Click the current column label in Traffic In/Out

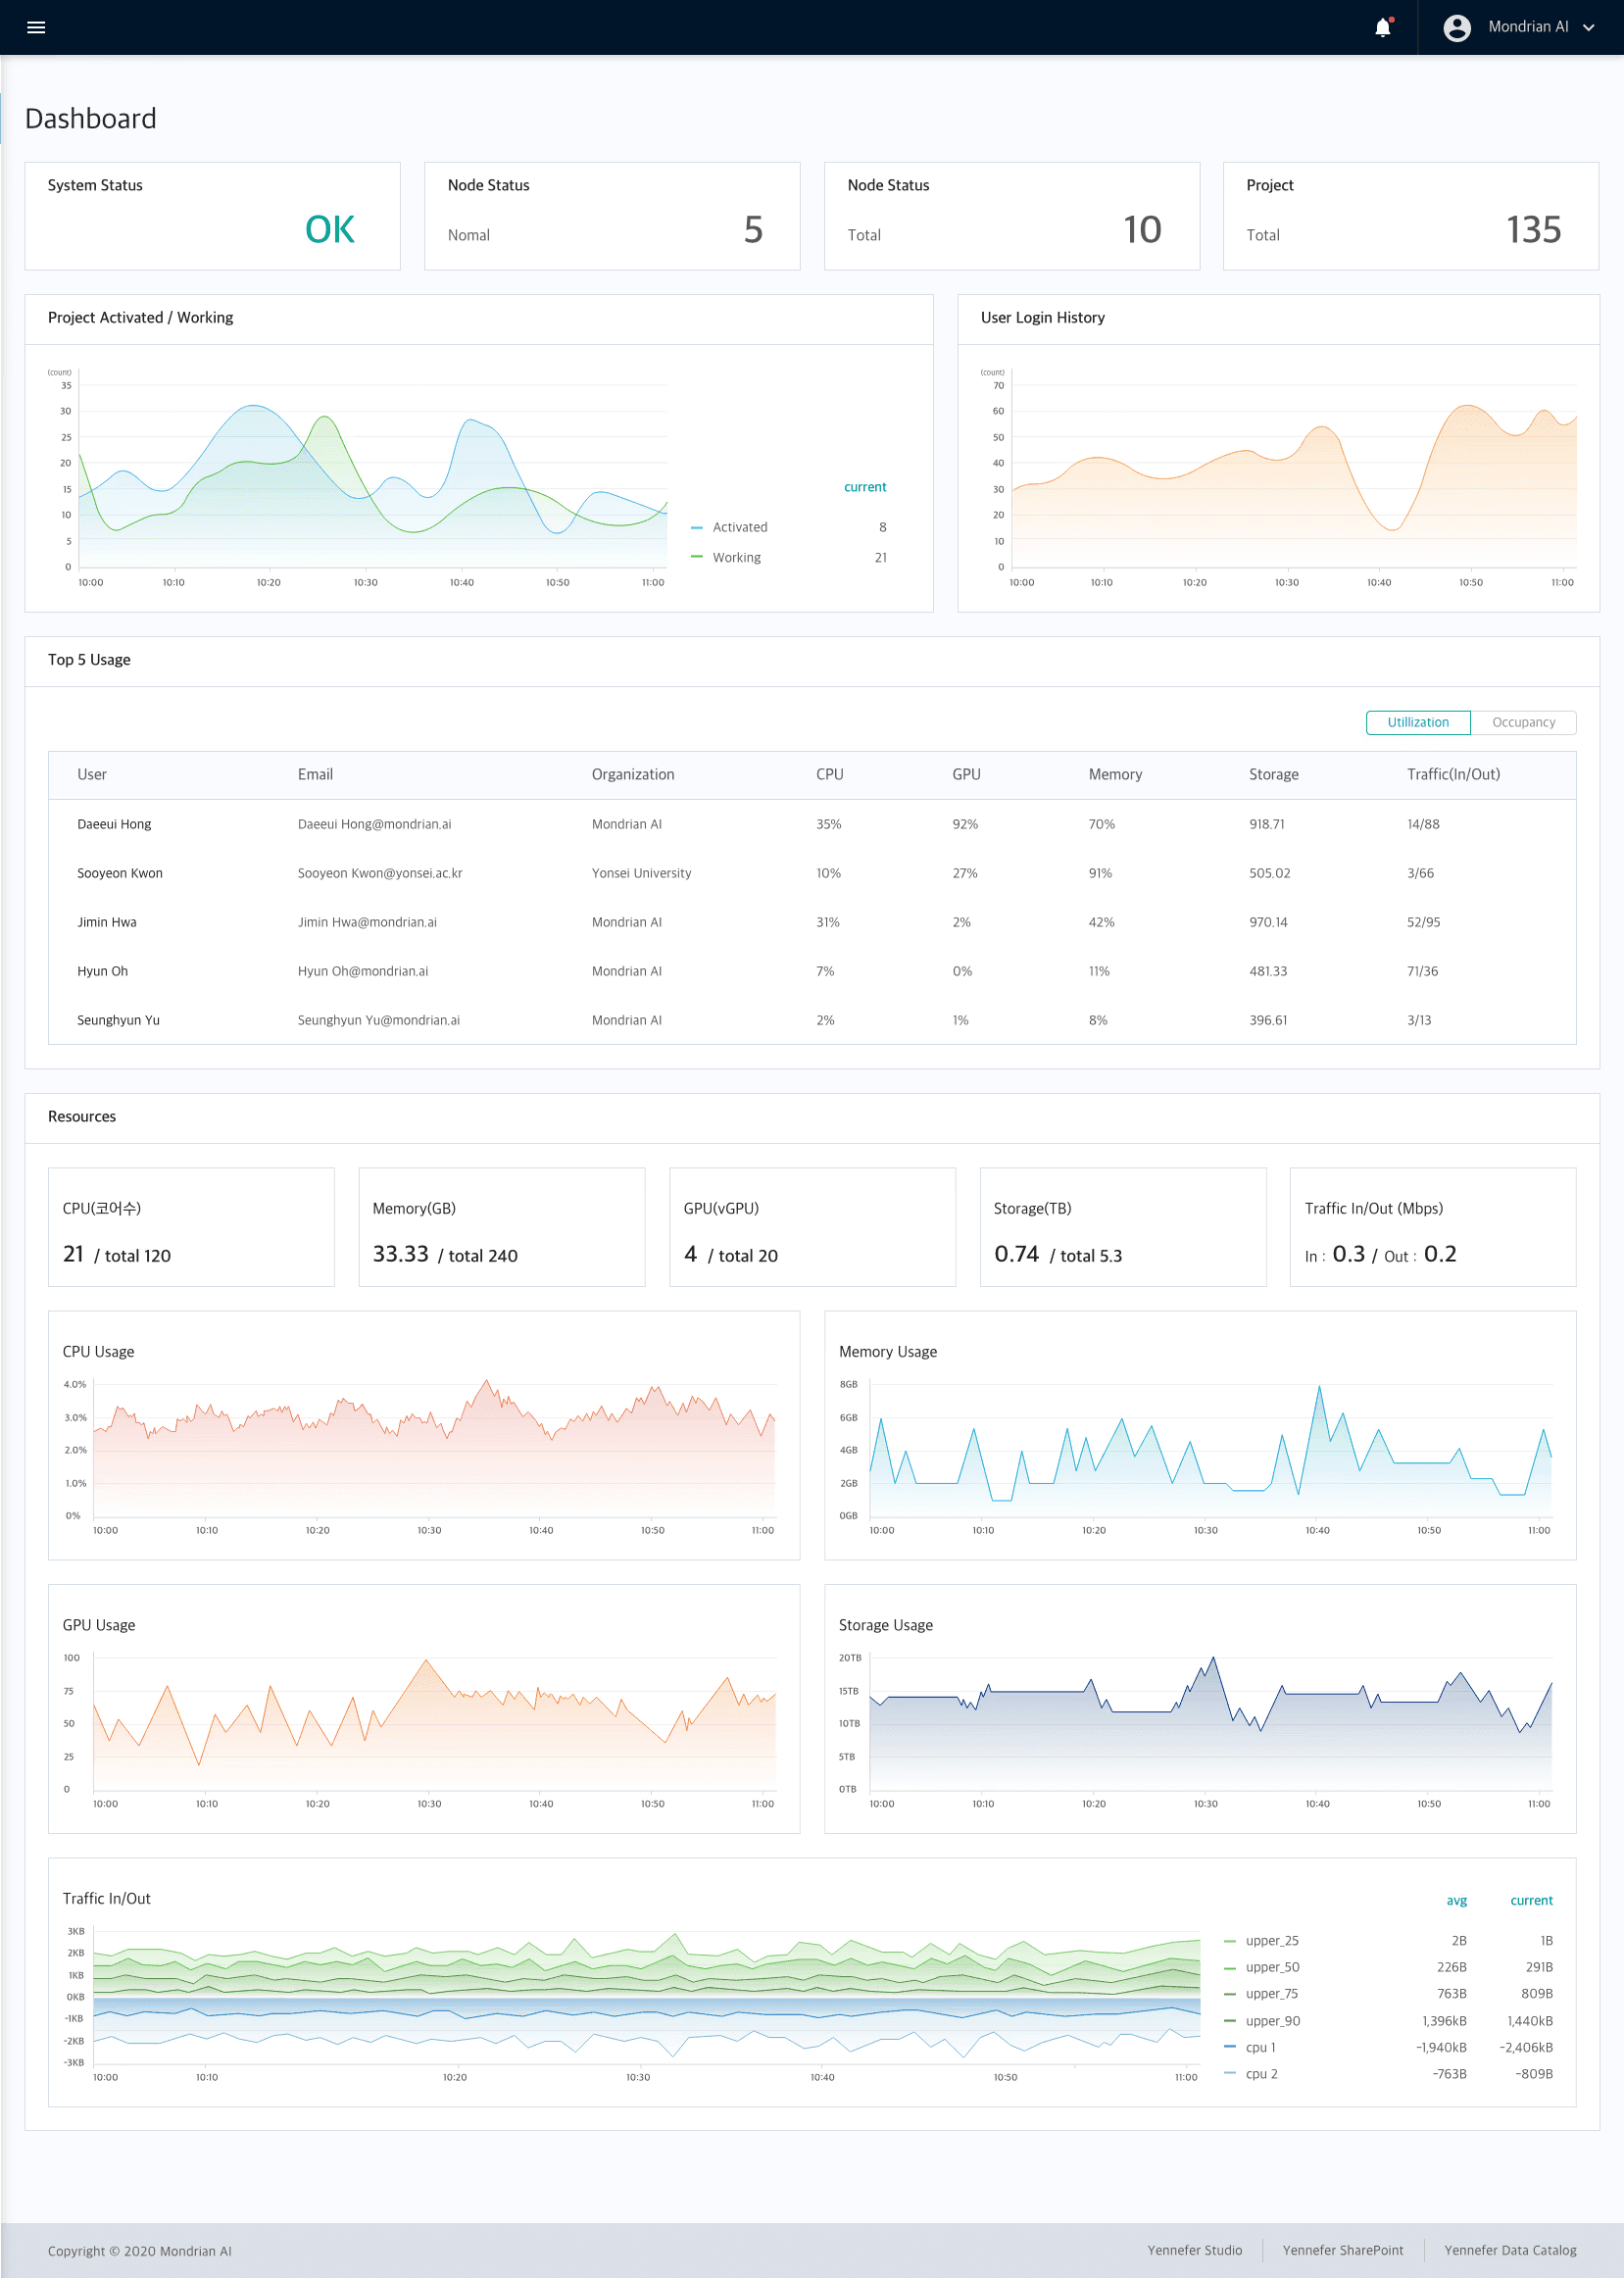click(1531, 1900)
